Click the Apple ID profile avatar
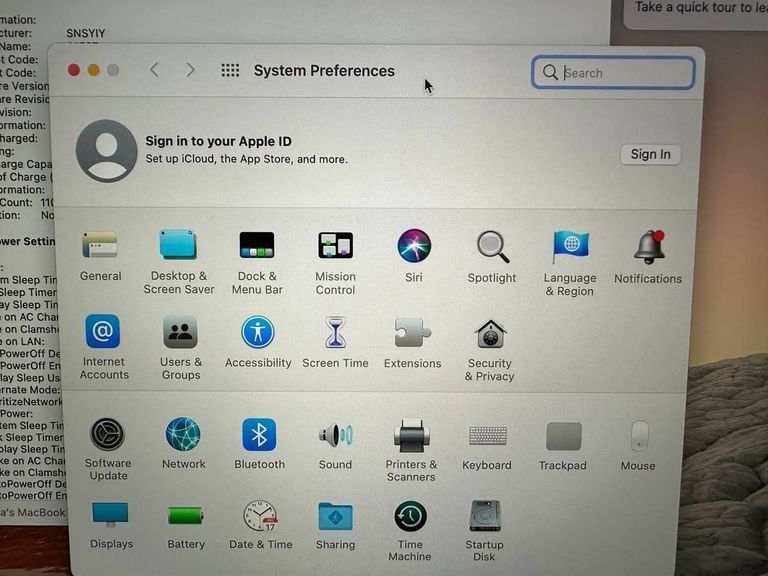Image resolution: width=768 pixels, height=576 pixels. 107,151
